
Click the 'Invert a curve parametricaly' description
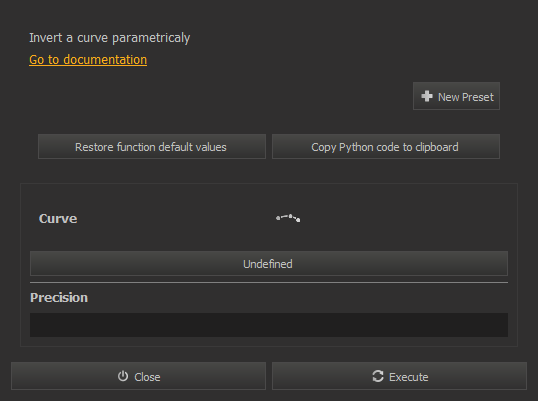pyautogui.click(x=109, y=38)
